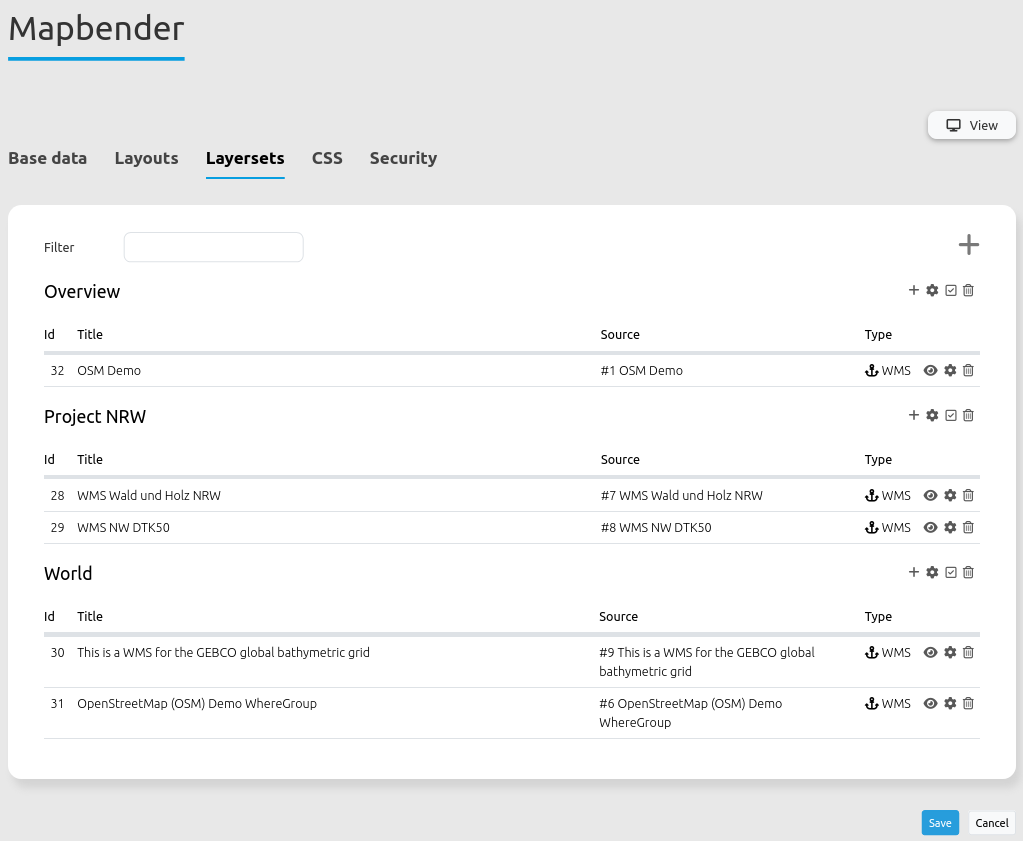Delete the World layerset
The width and height of the screenshot is (1023, 841).
968,572
